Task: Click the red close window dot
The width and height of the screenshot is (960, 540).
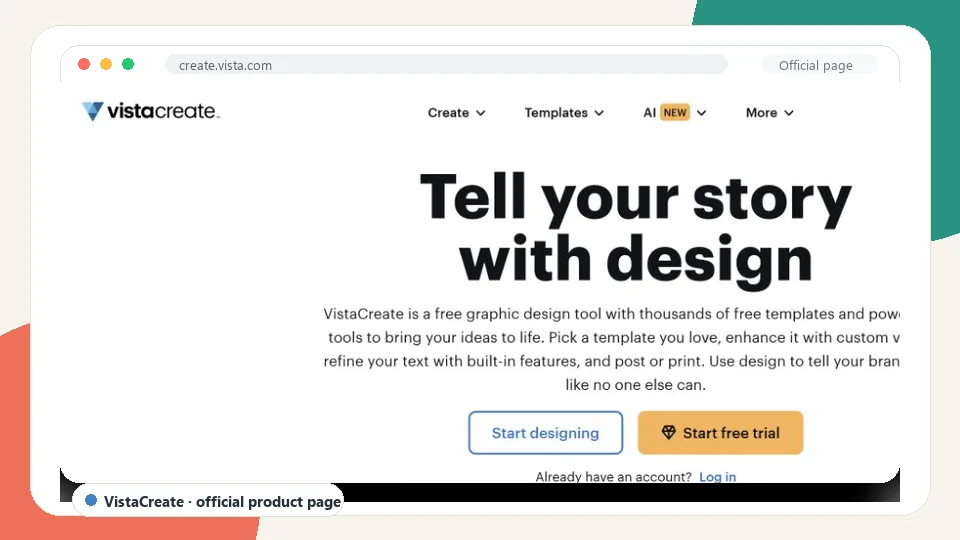Action: point(84,64)
